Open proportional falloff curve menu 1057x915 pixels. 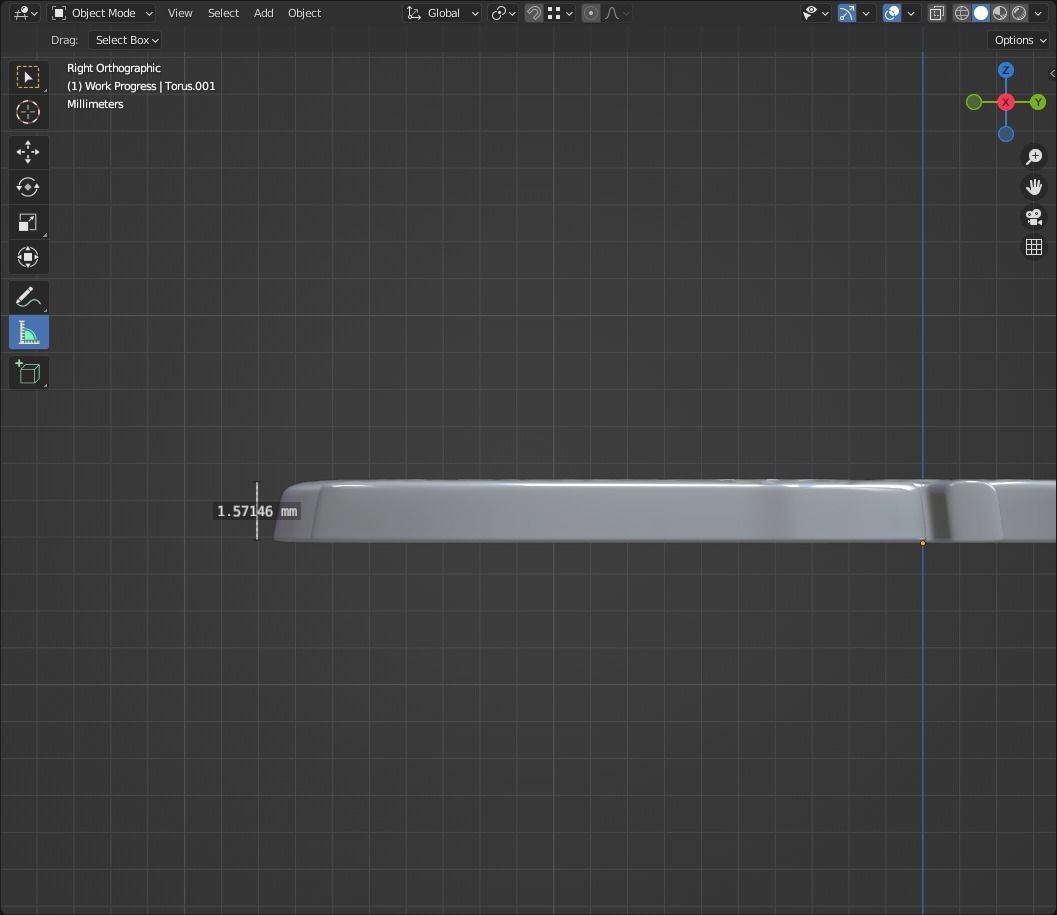click(x=617, y=13)
